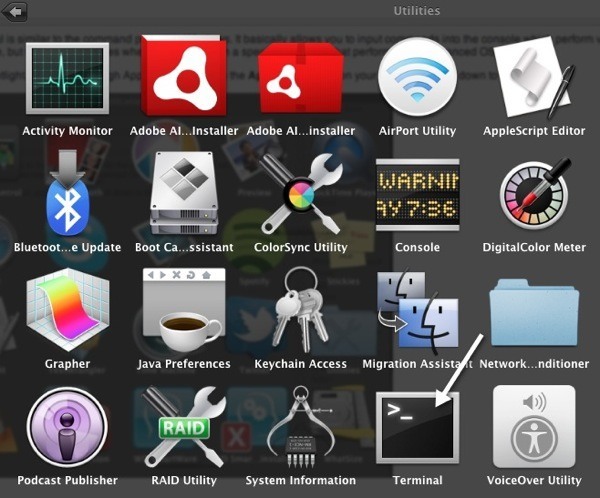Open the Activity Monitor icon
This screenshot has width=600, height=498.
click(x=67, y=78)
